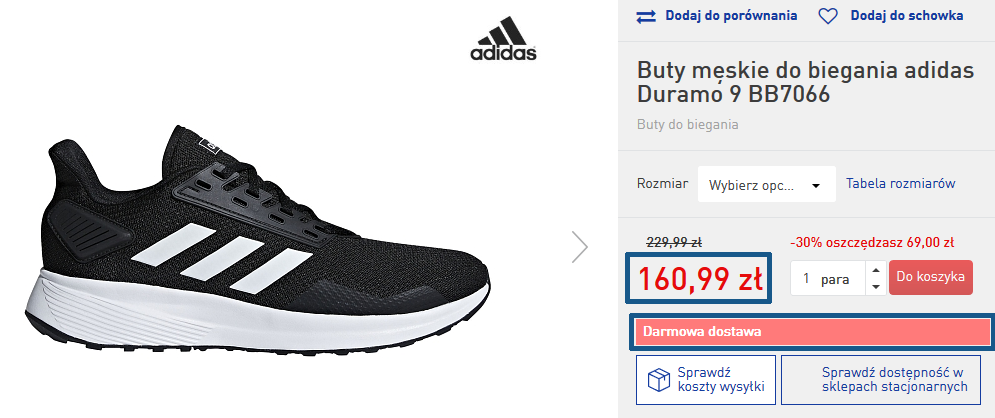The image size is (995, 418).
Task: Click Dodaj do porównania text link
Action: [x=731, y=16]
